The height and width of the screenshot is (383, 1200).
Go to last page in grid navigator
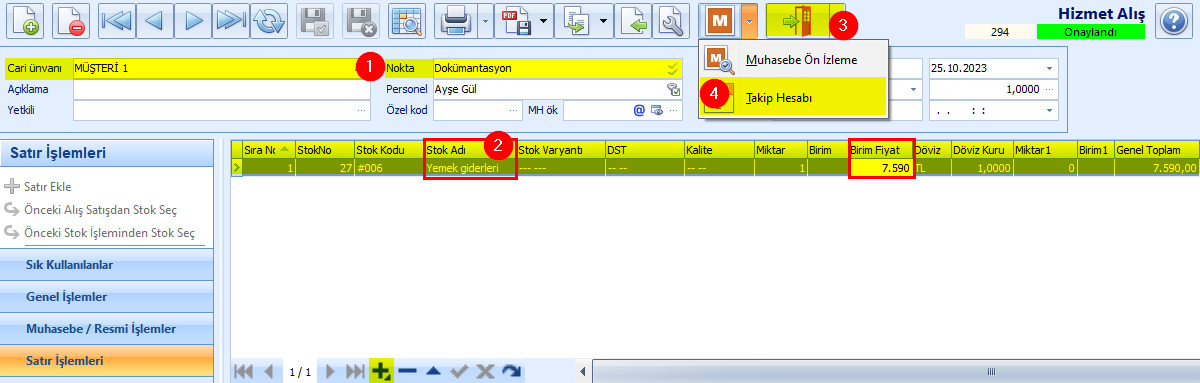[x=355, y=371]
